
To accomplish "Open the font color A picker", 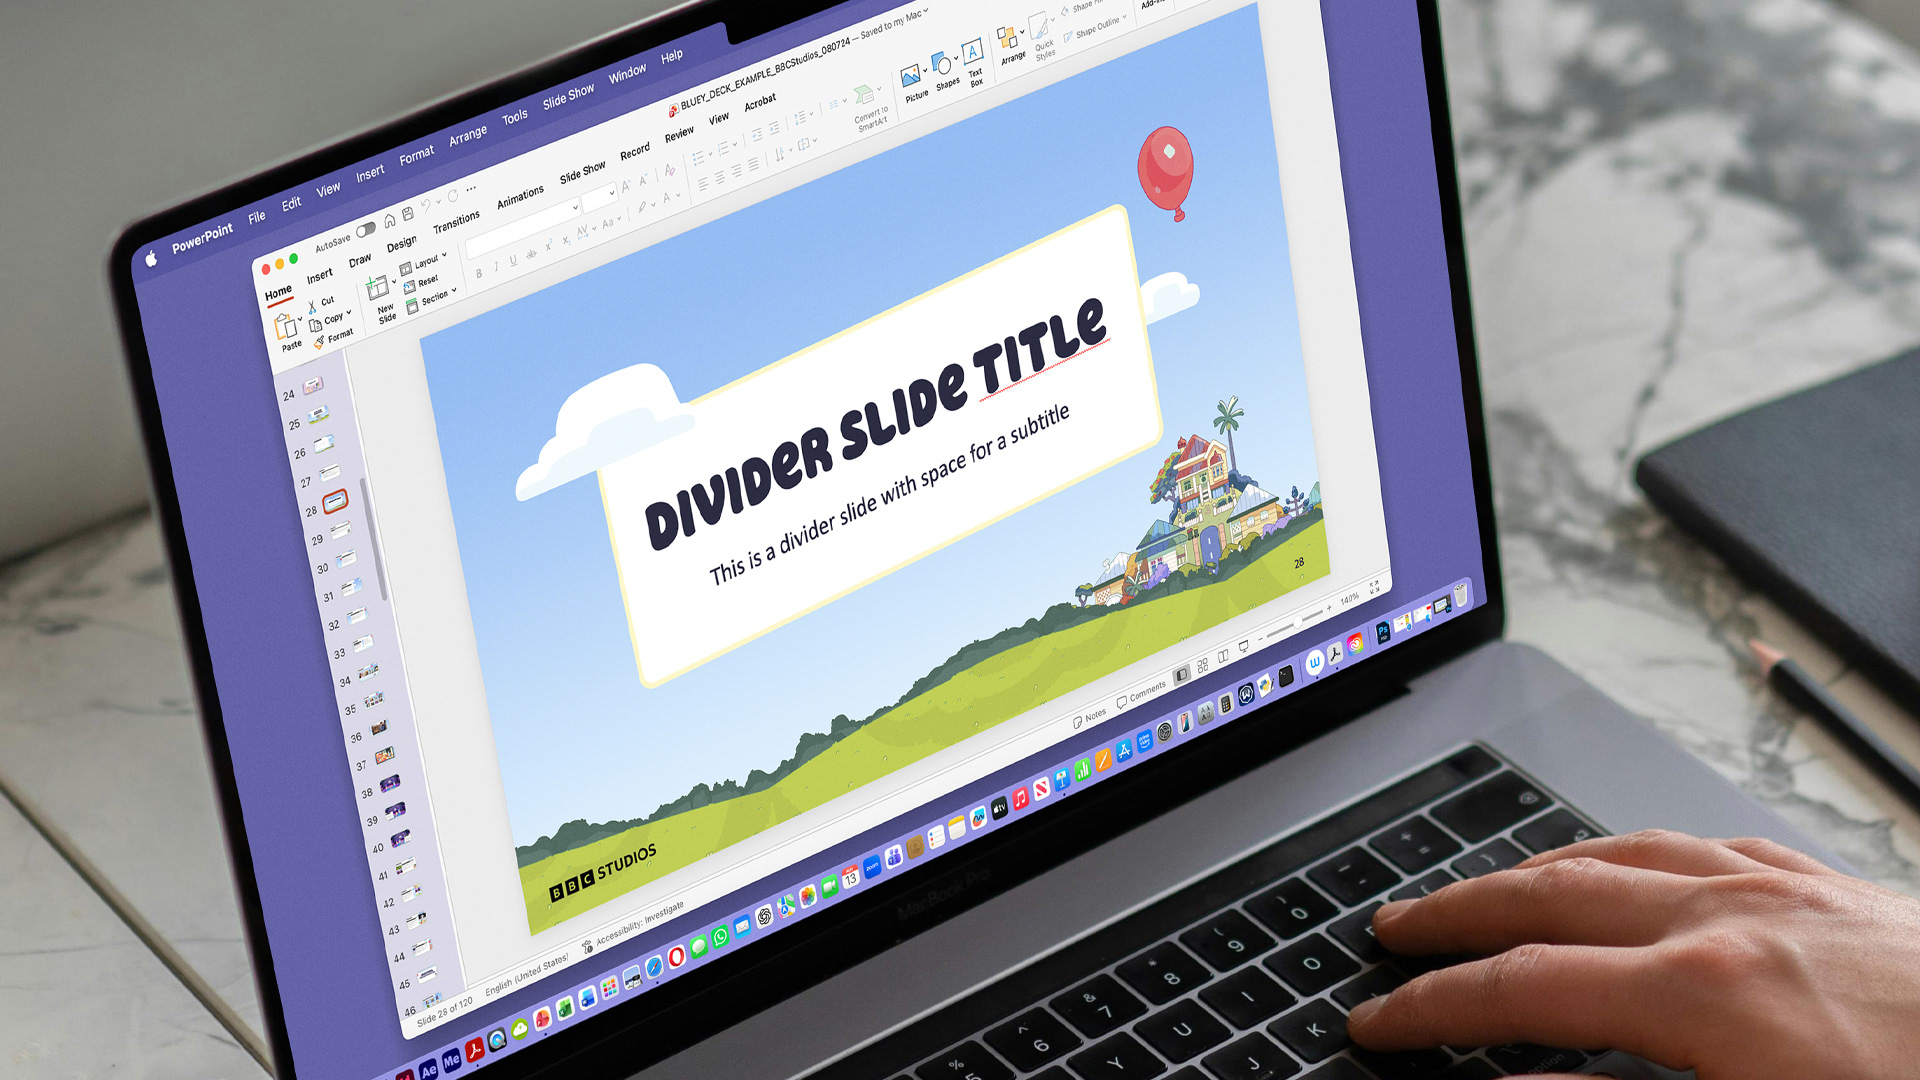I will point(668,198).
